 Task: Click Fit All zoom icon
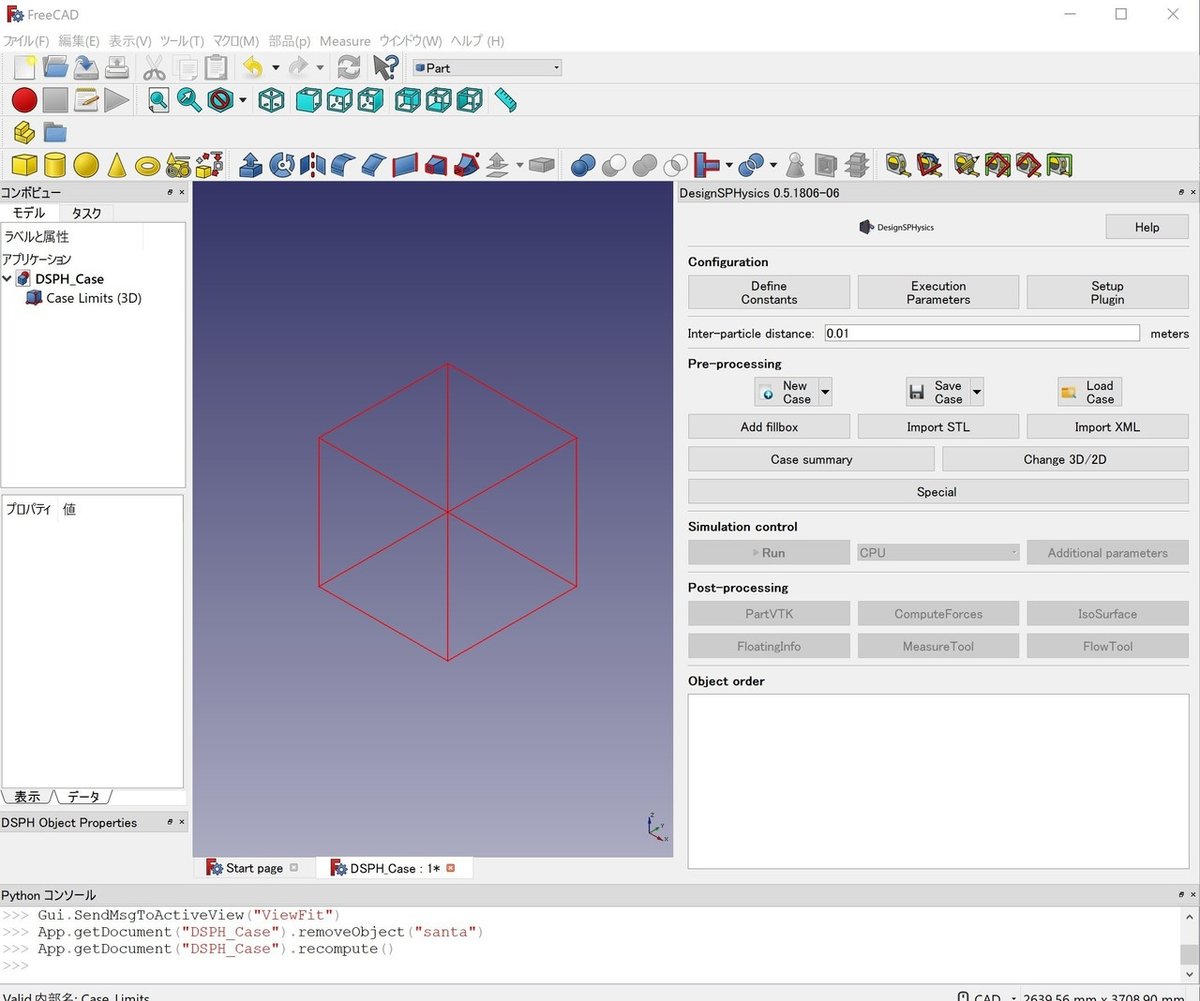[x=158, y=100]
